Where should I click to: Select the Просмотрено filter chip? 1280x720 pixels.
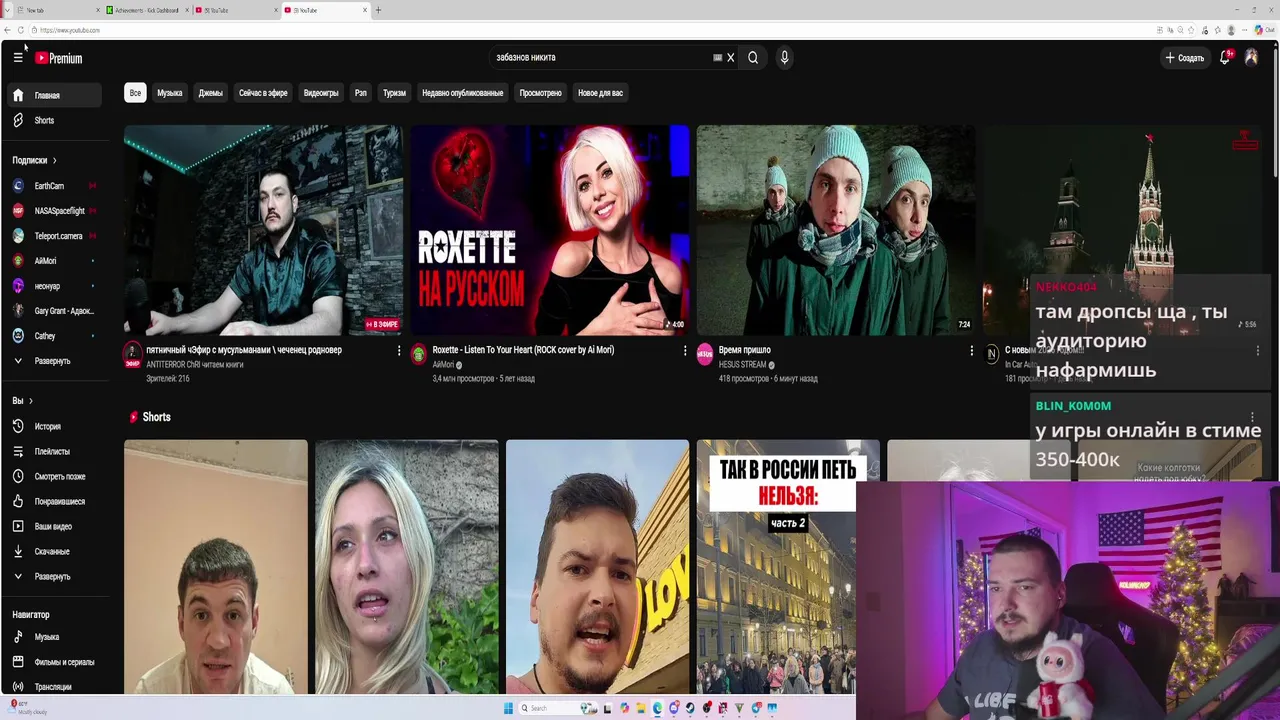pyautogui.click(x=540, y=93)
